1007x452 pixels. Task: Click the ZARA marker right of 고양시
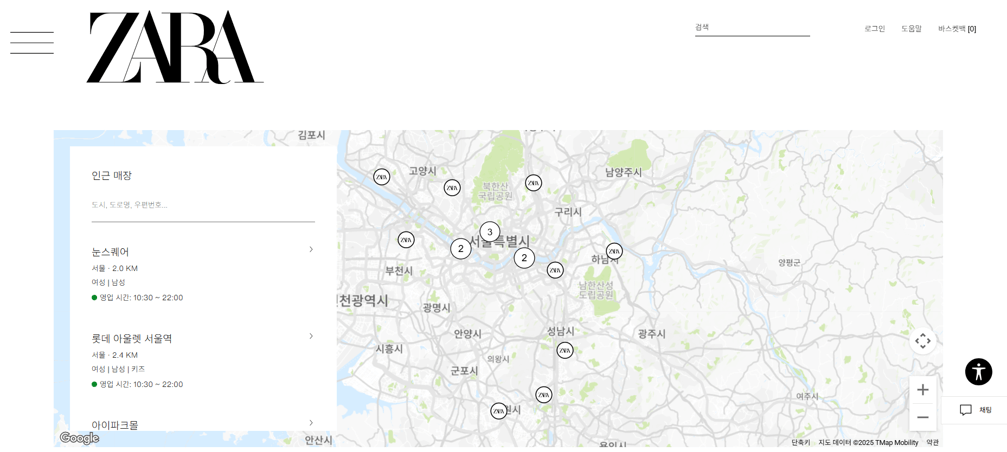tap(452, 187)
